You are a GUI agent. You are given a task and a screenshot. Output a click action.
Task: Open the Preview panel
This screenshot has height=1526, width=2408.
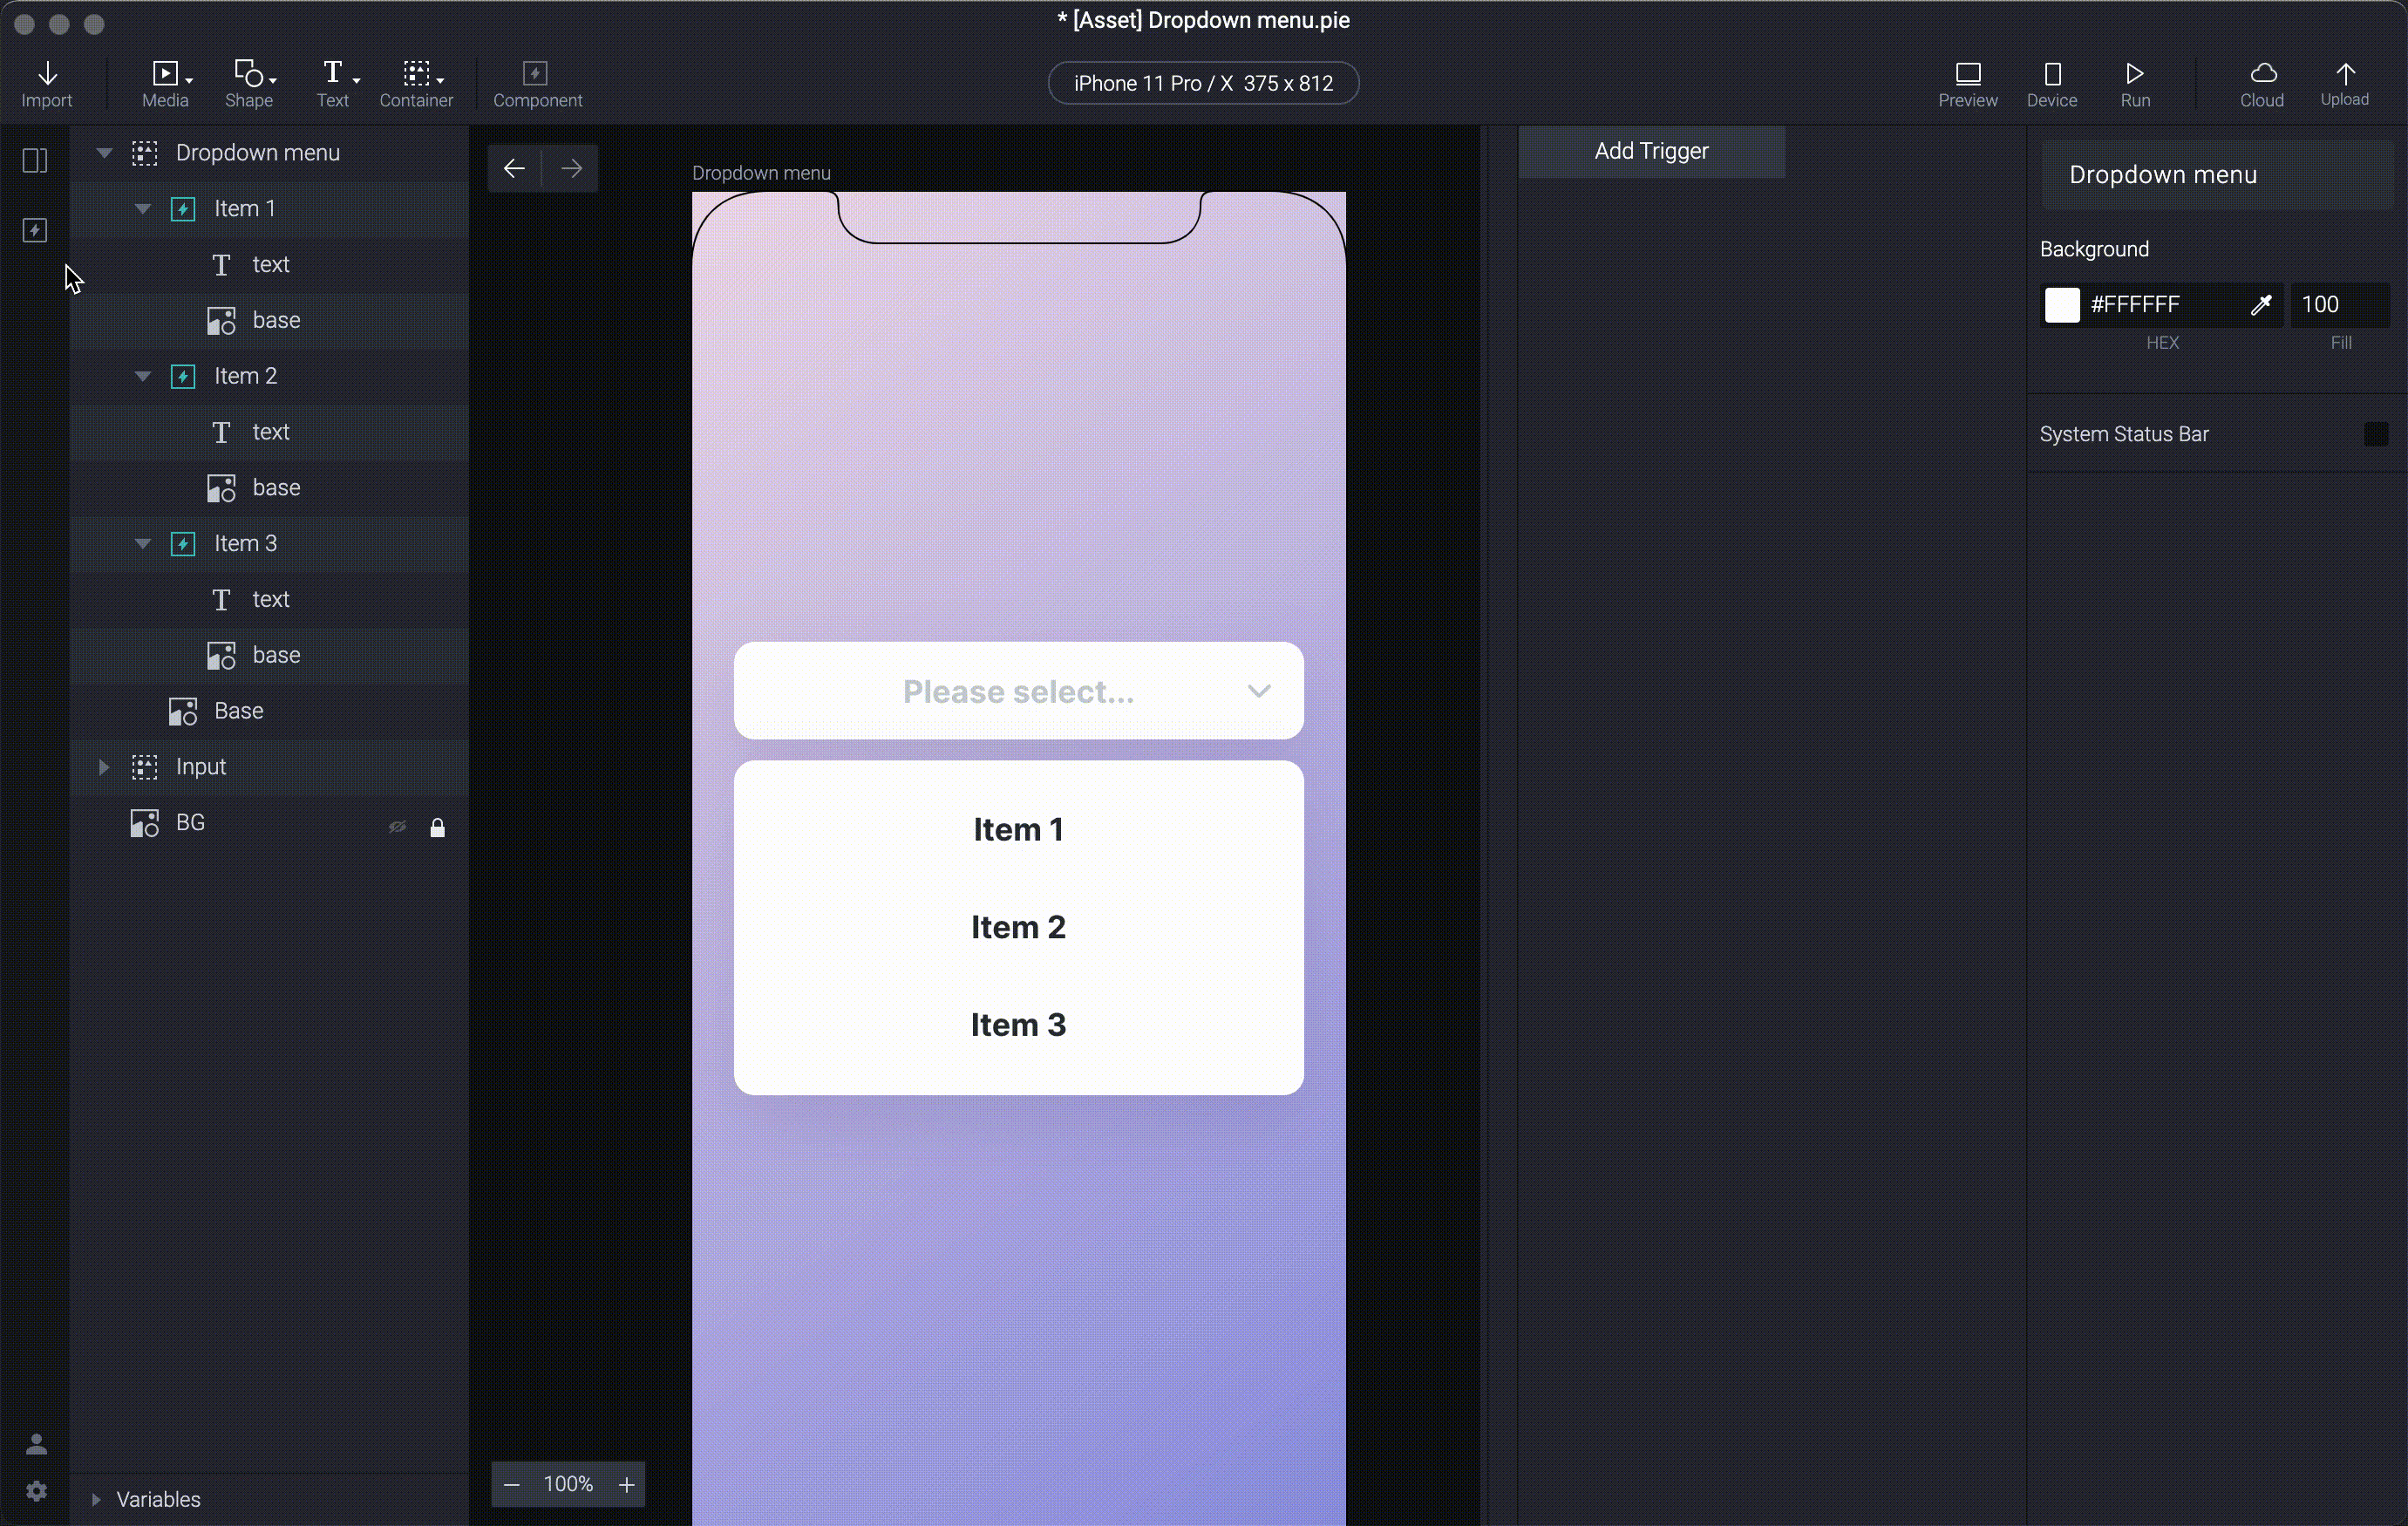(1968, 83)
